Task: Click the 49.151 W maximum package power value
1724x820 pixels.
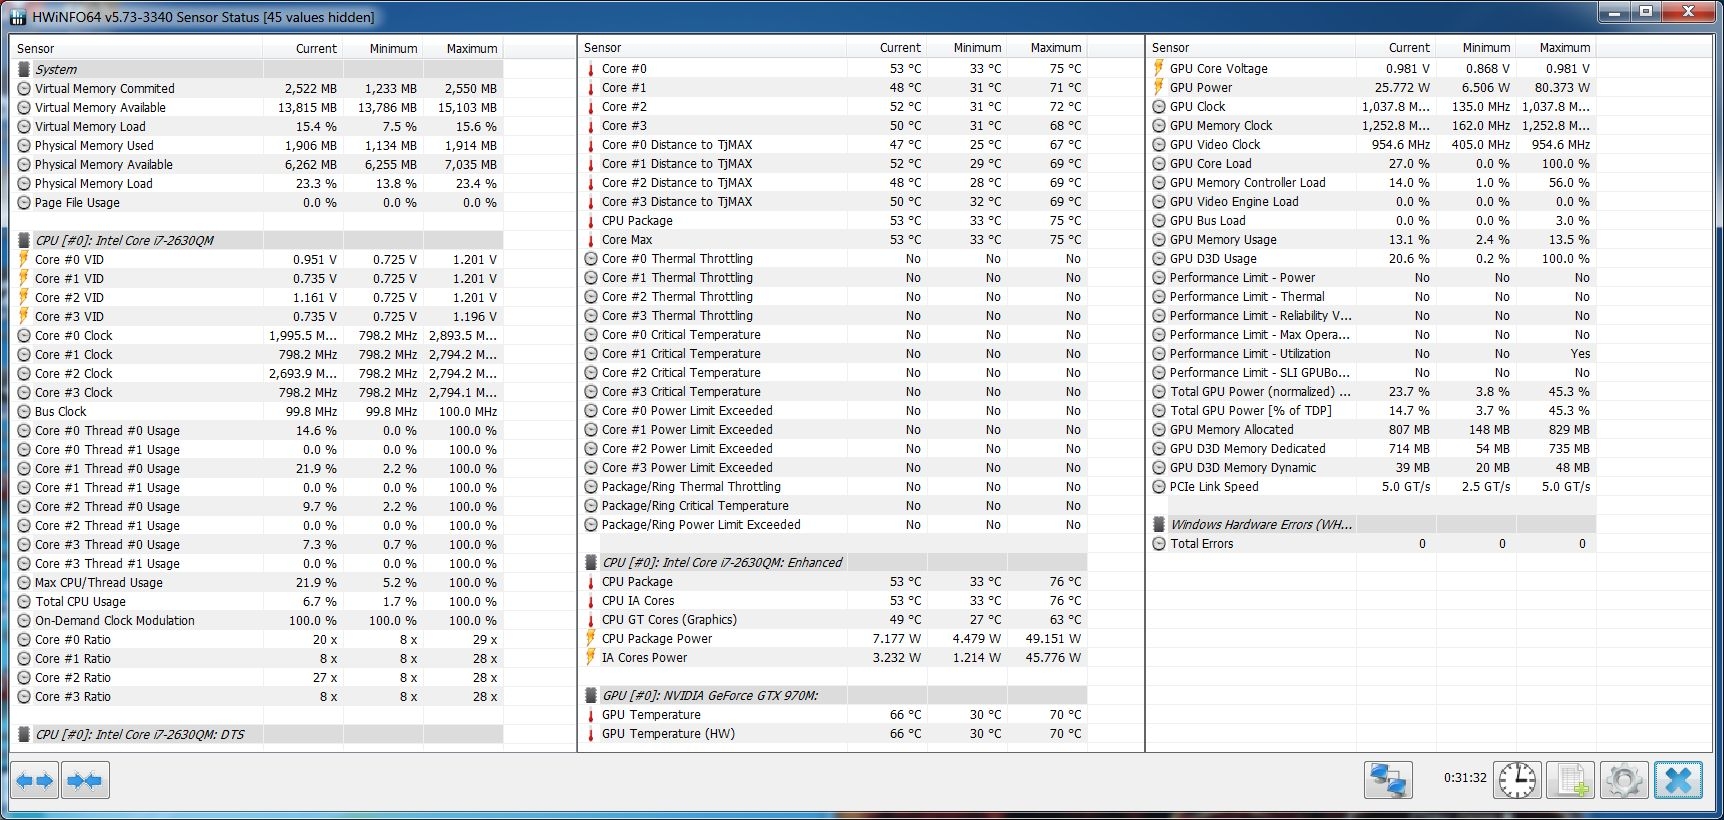Action: click(1053, 639)
